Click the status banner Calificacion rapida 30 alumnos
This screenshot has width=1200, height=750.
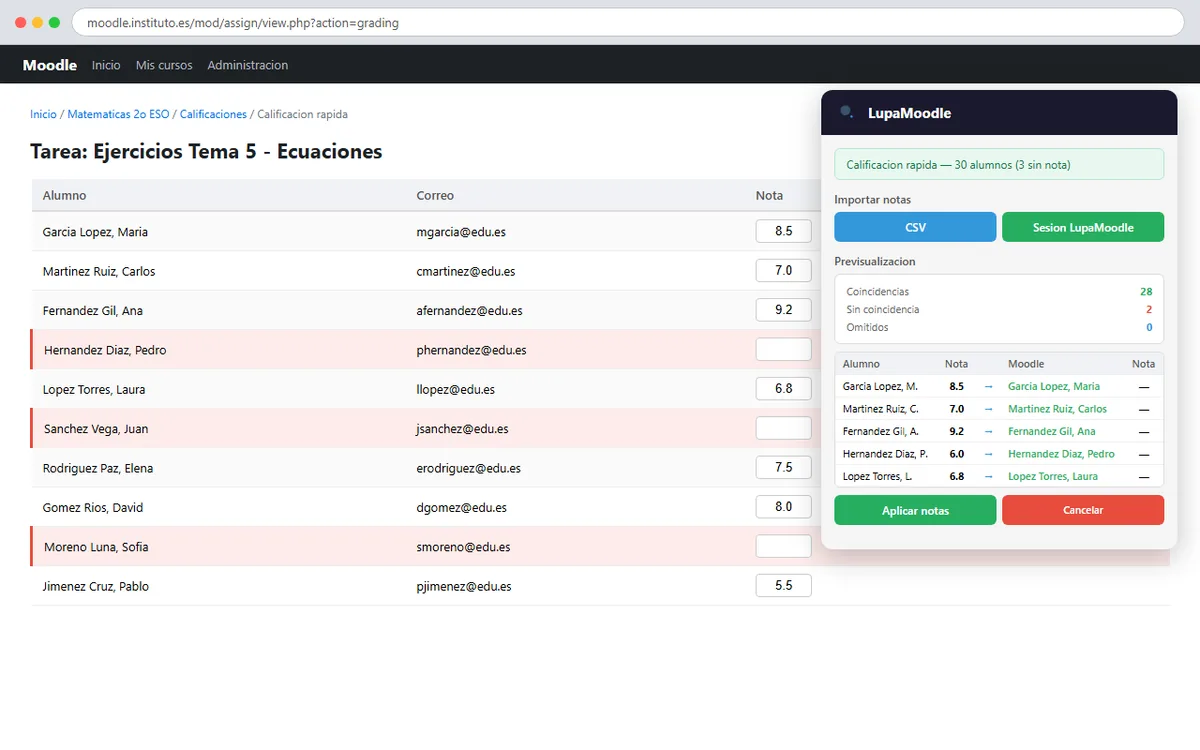pos(999,164)
